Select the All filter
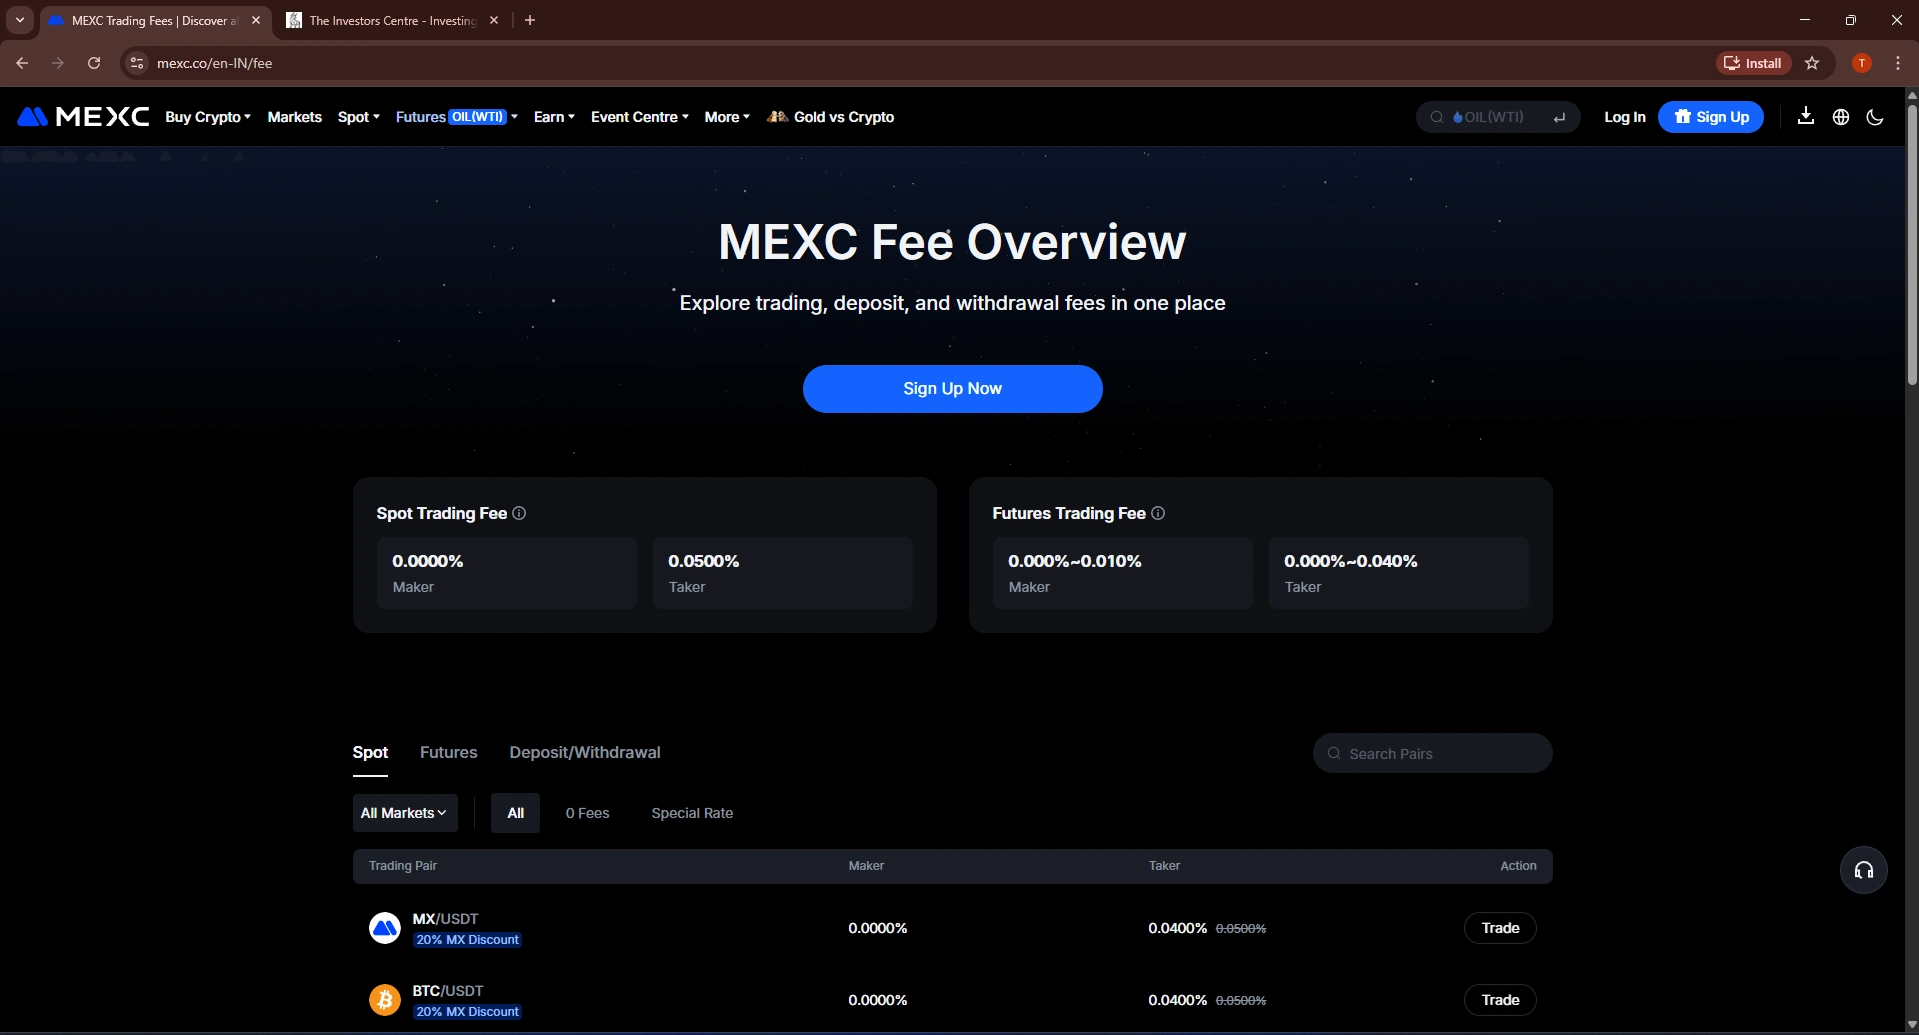The image size is (1919, 1035). [515, 813]
